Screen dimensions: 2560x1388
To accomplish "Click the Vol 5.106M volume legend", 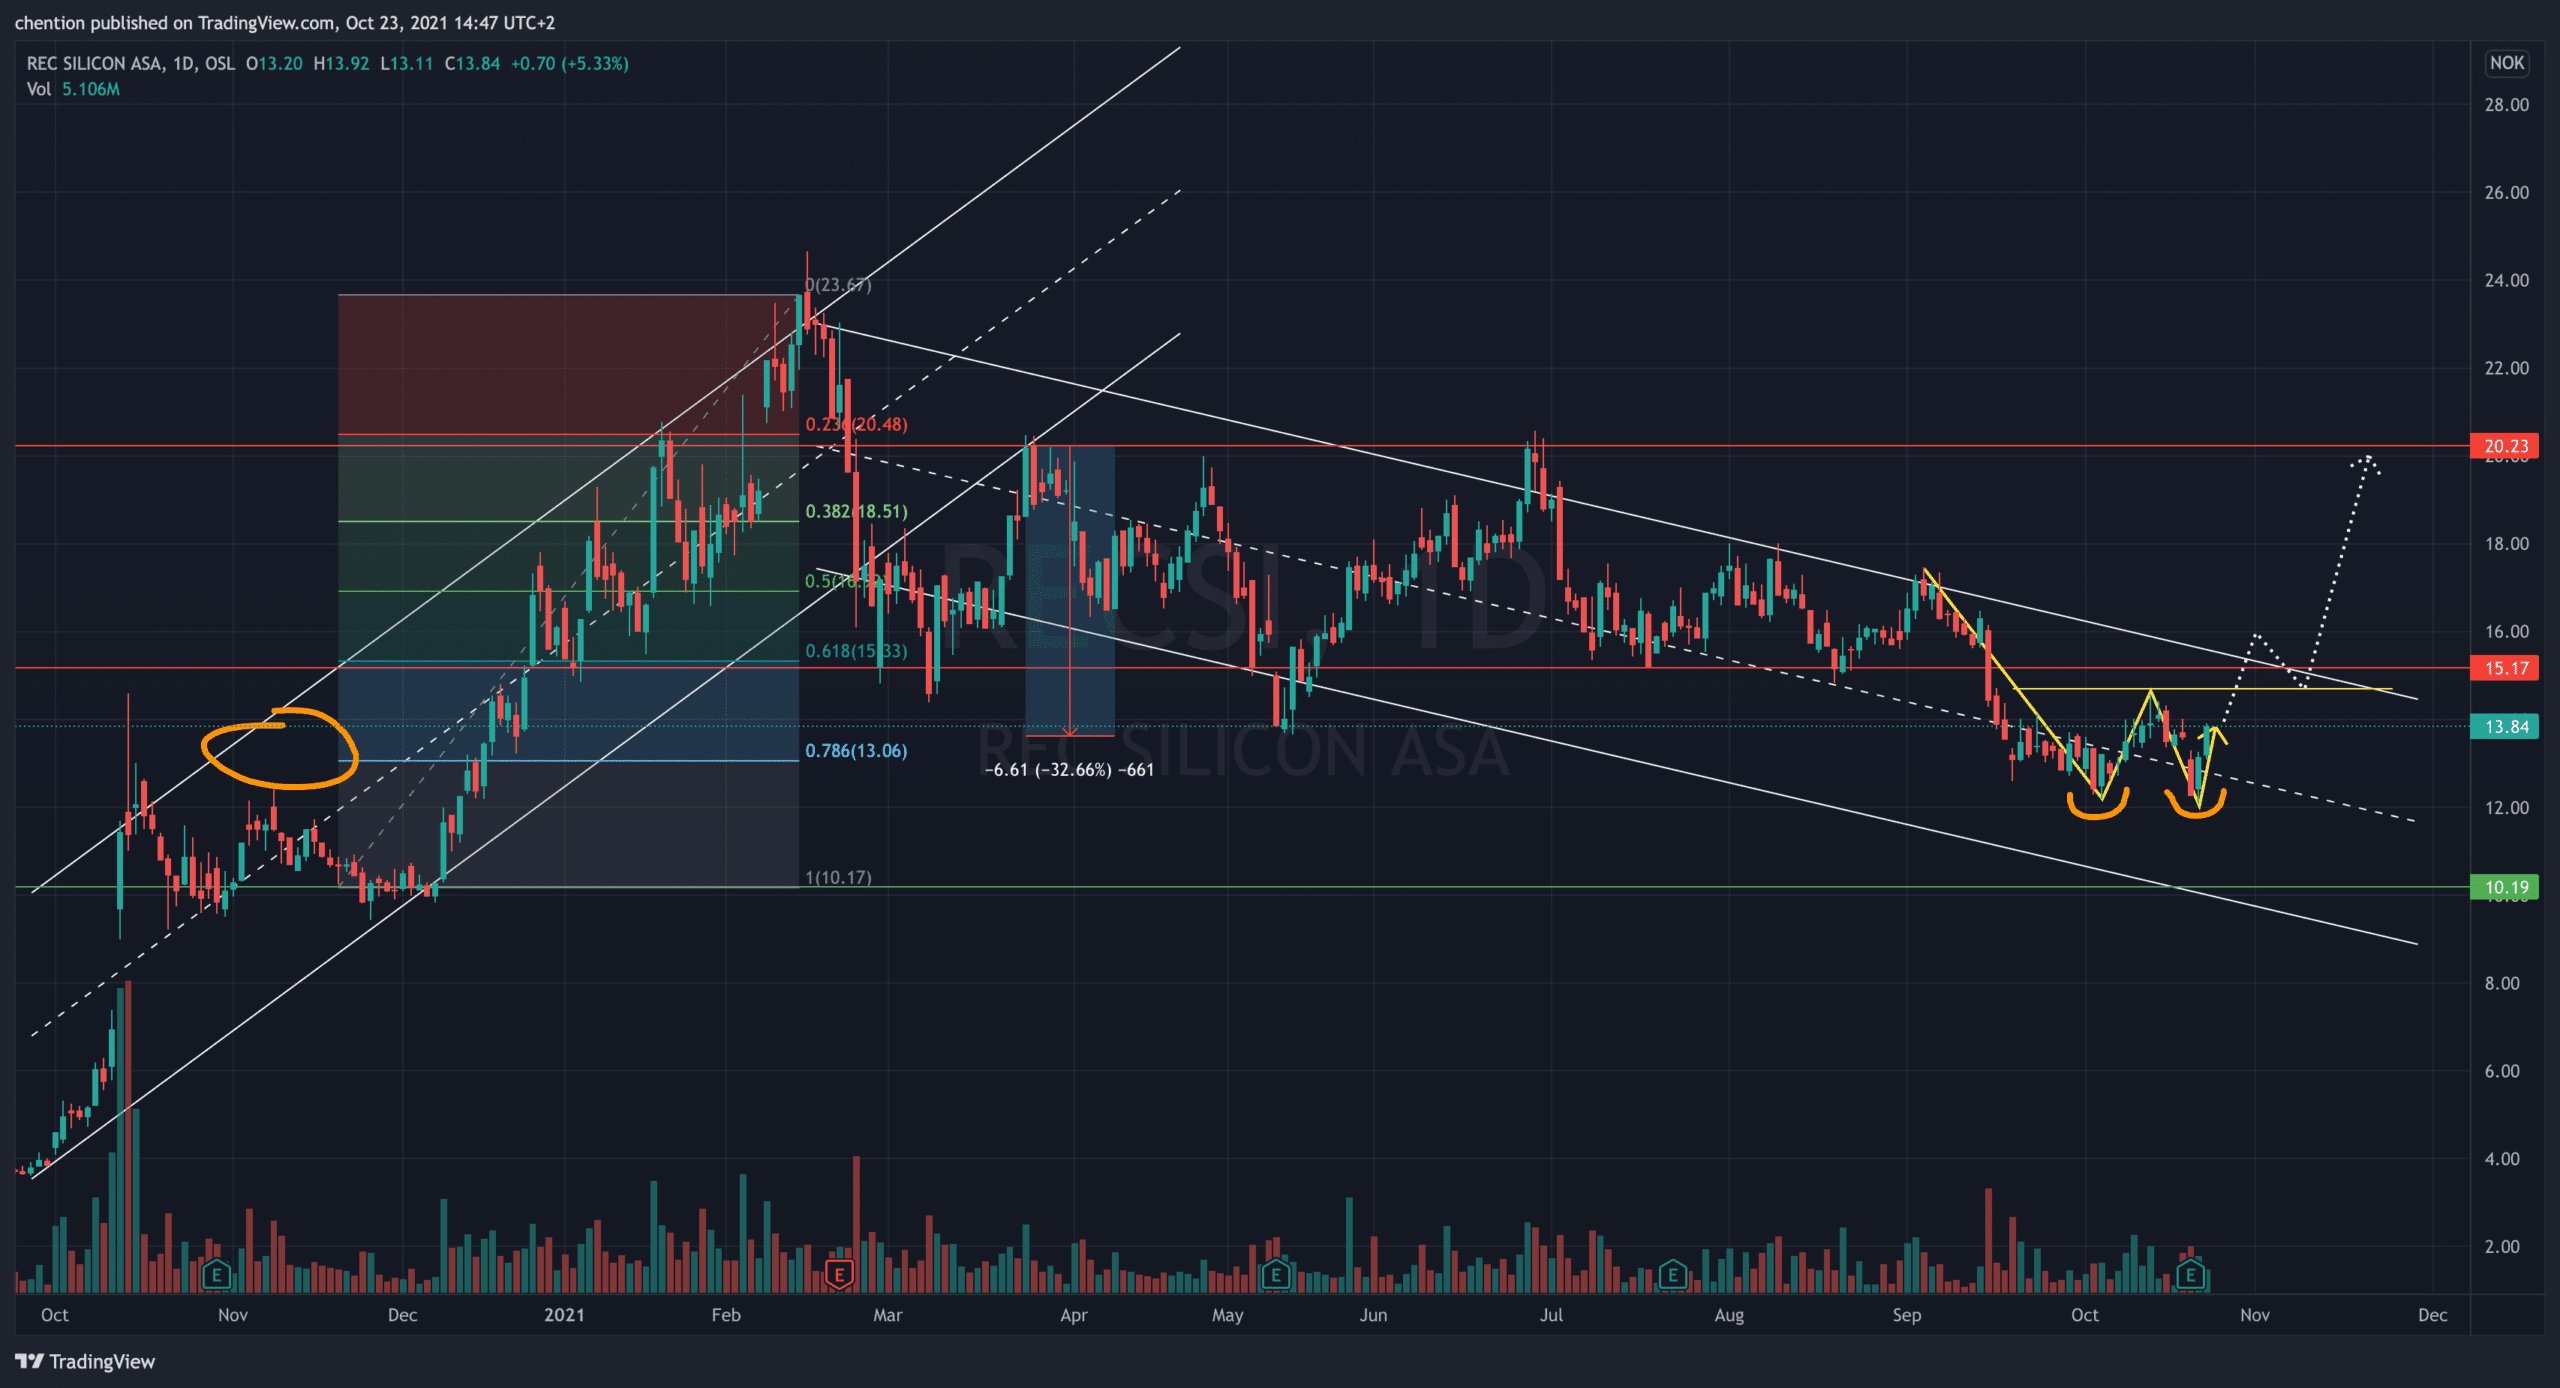I will coord(73,89).
